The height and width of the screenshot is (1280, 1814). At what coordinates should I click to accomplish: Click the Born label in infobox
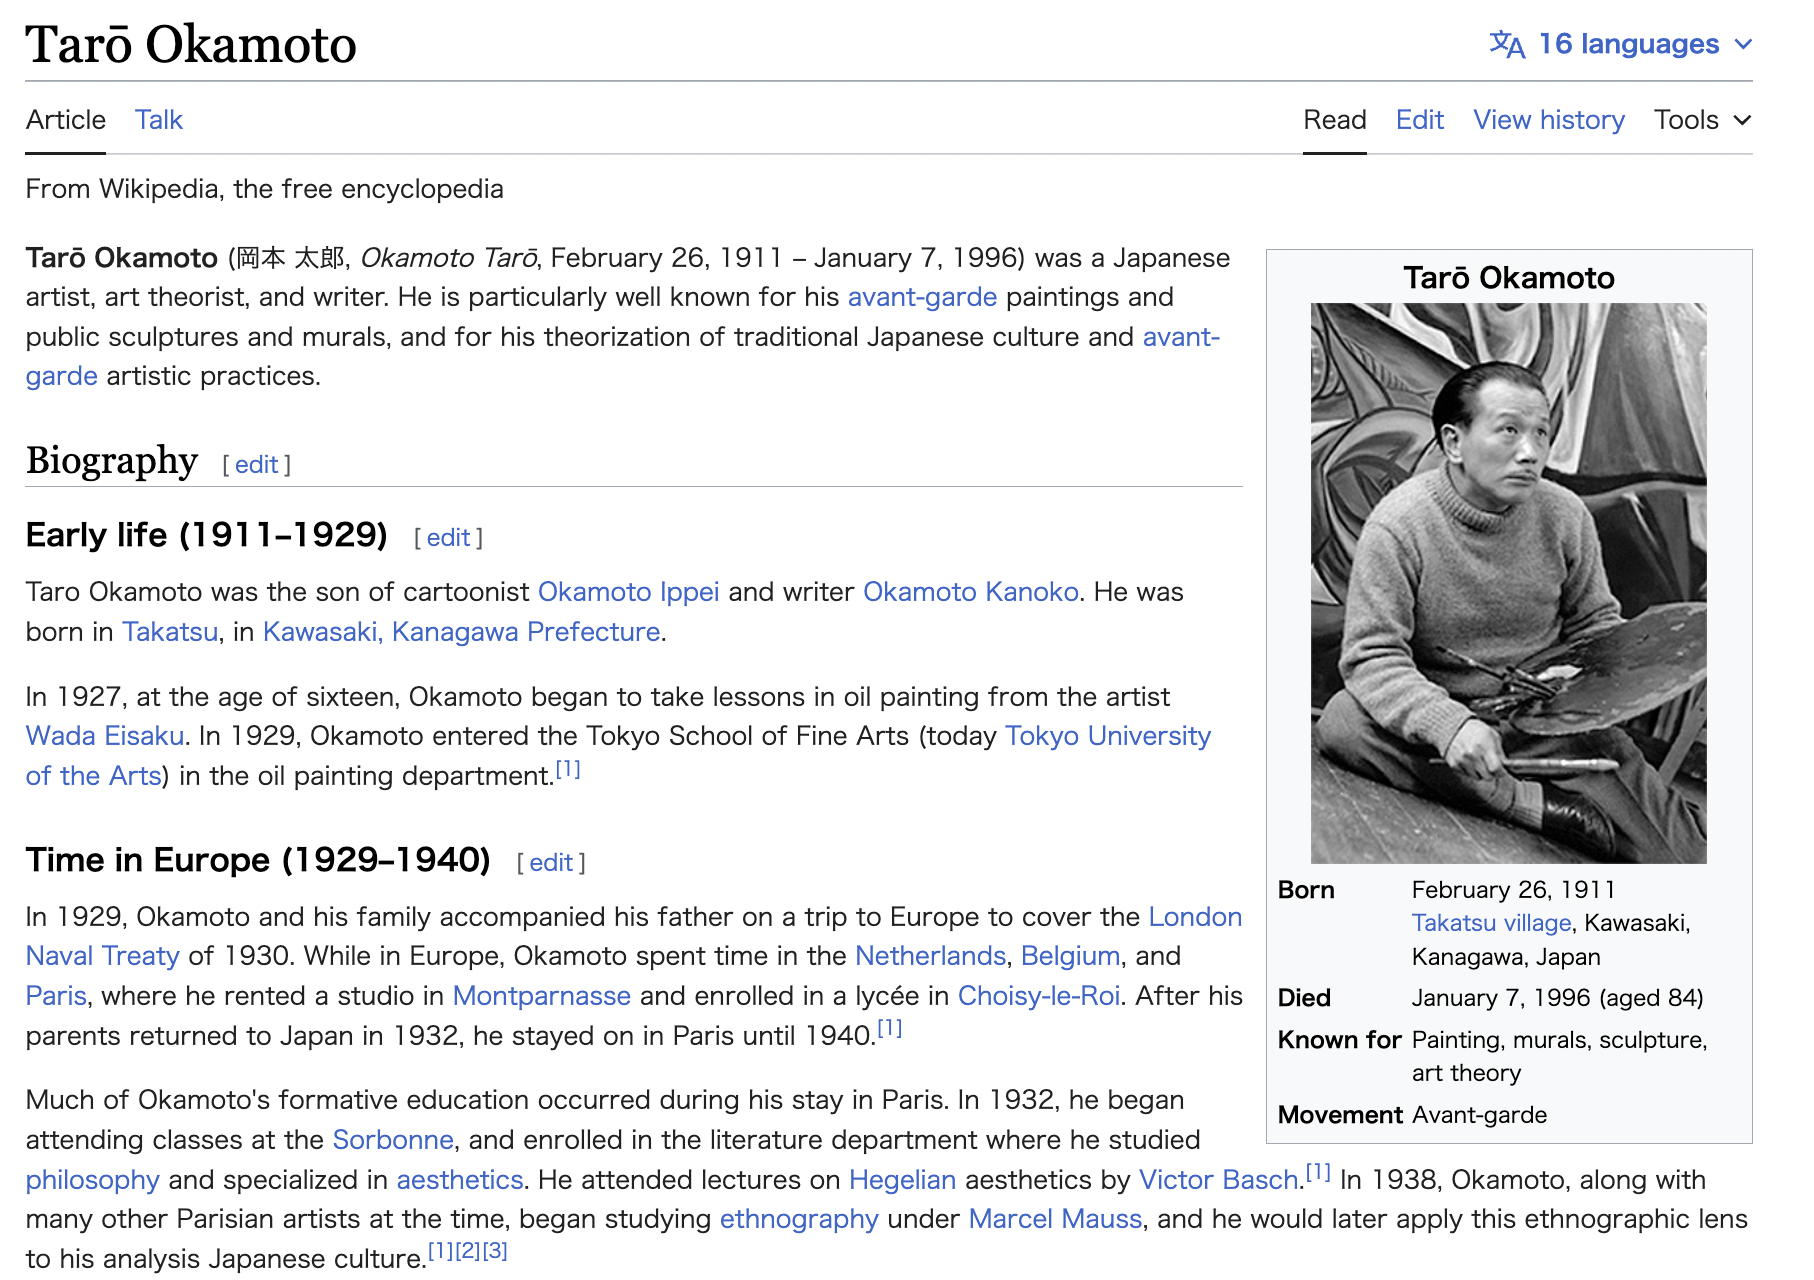[1306, 890]
